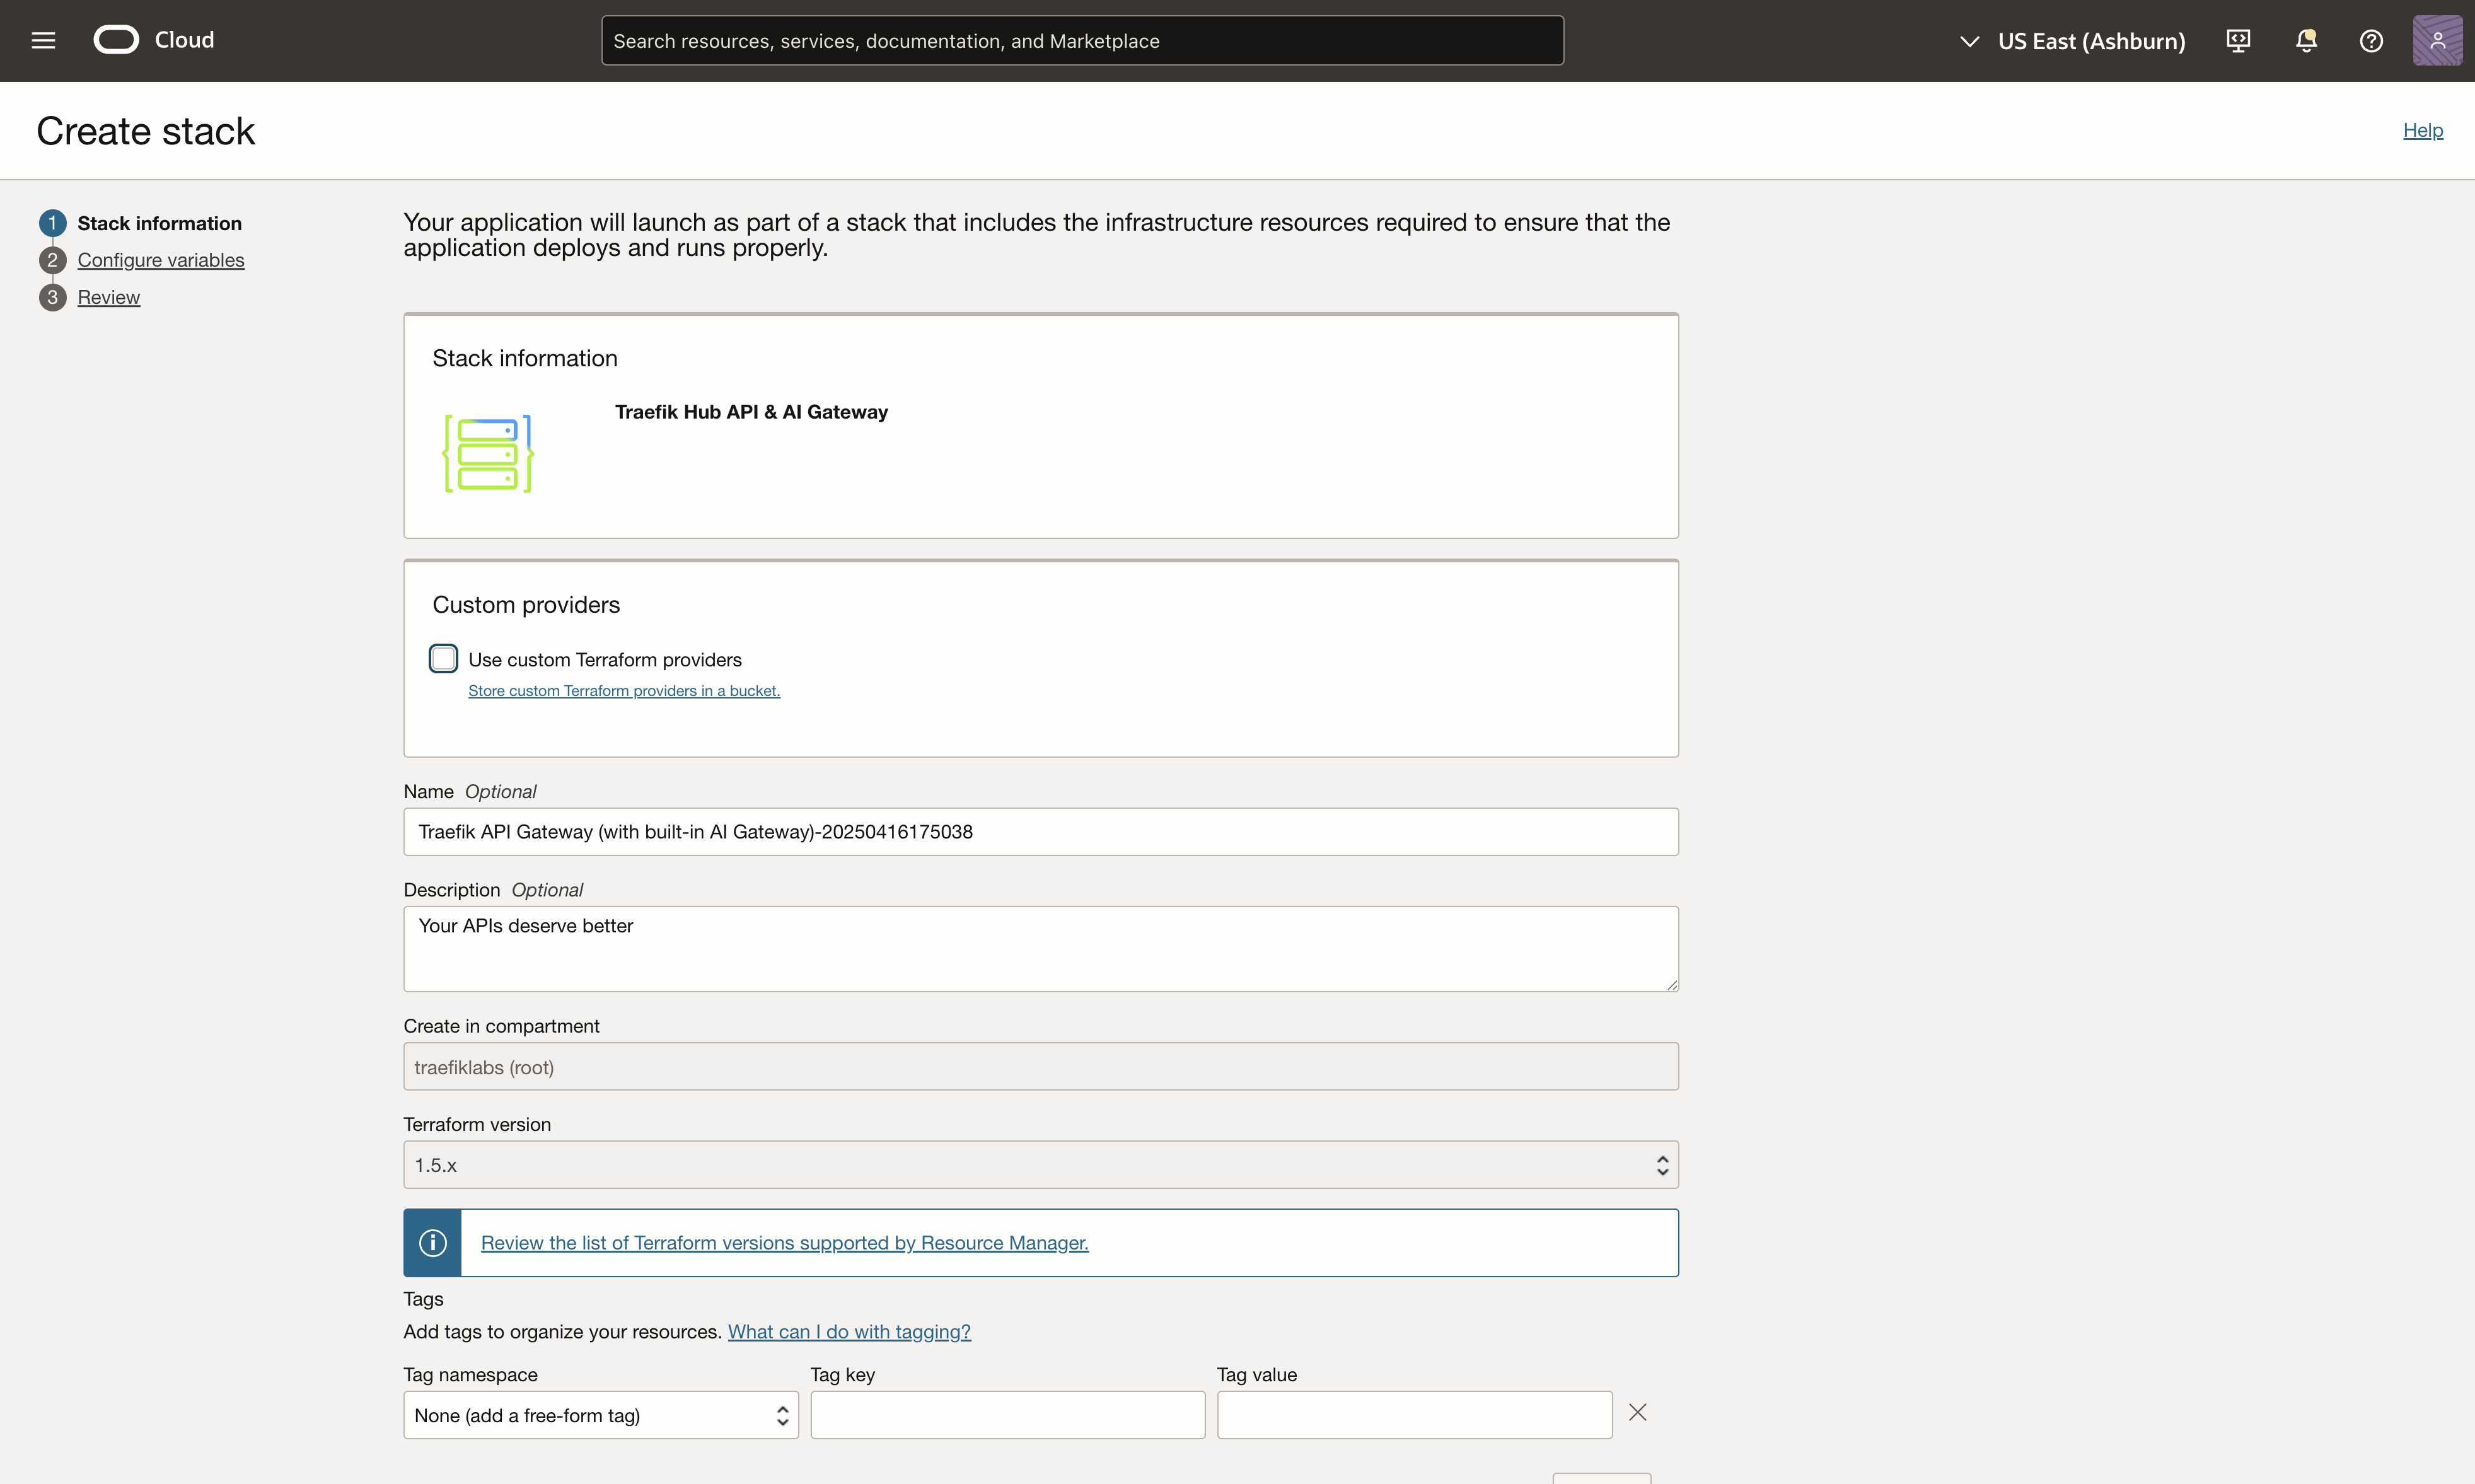This screenshot has height=1484, width=2475.
Task: Click the Traefik Hub stack logo image
Action: 488,454
